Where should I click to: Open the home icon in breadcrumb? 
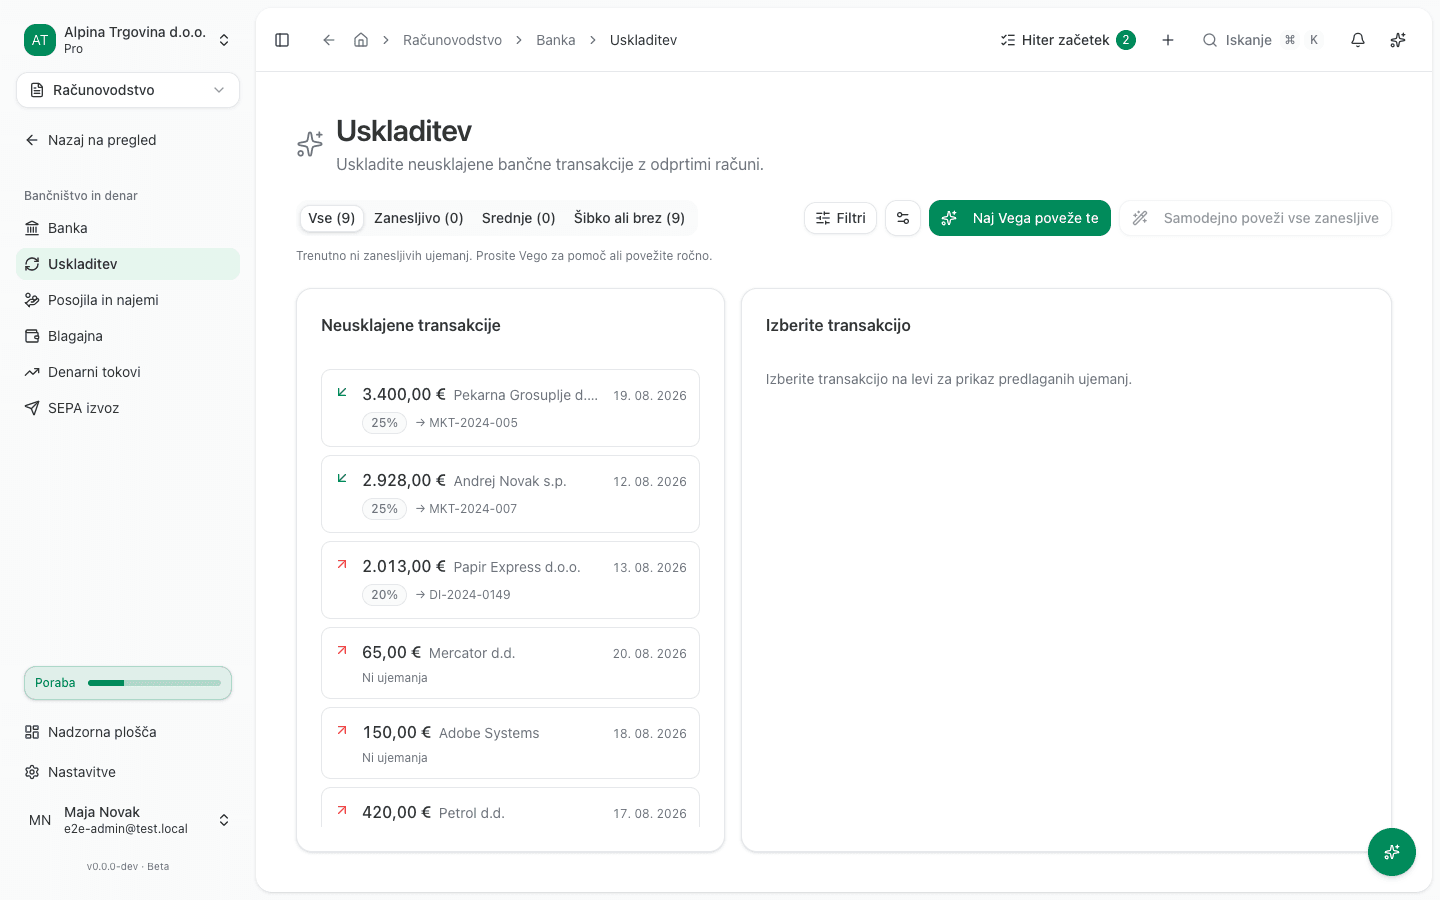[361, 40]
